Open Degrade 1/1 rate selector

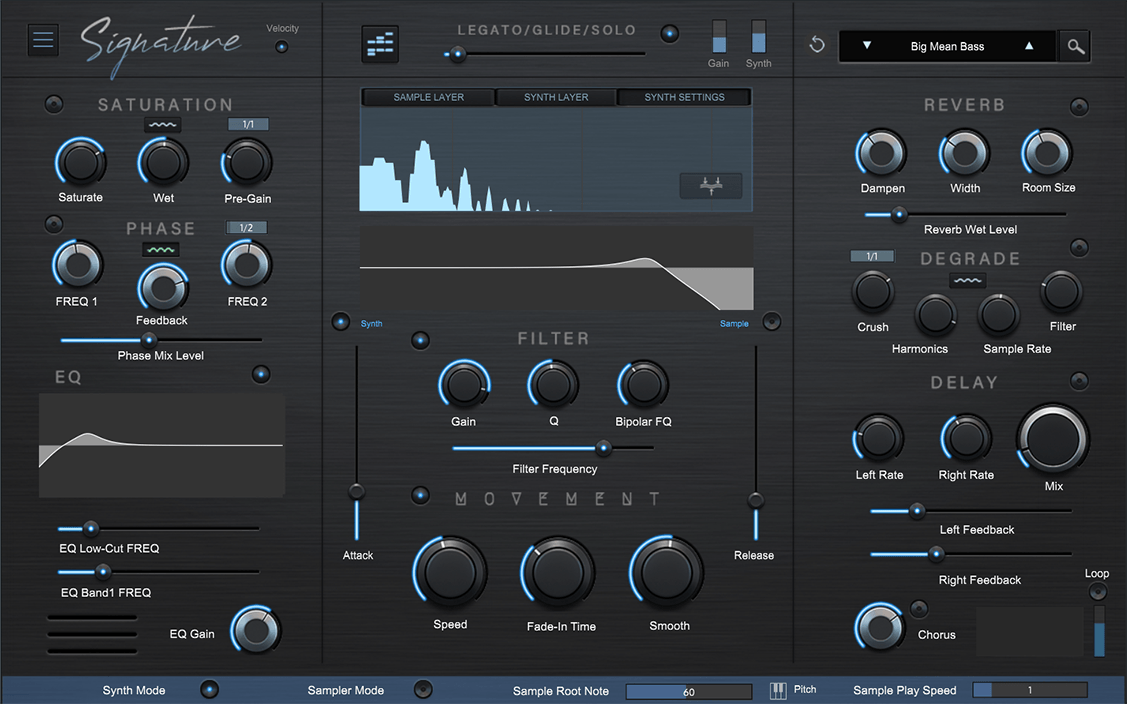[872, 256]
